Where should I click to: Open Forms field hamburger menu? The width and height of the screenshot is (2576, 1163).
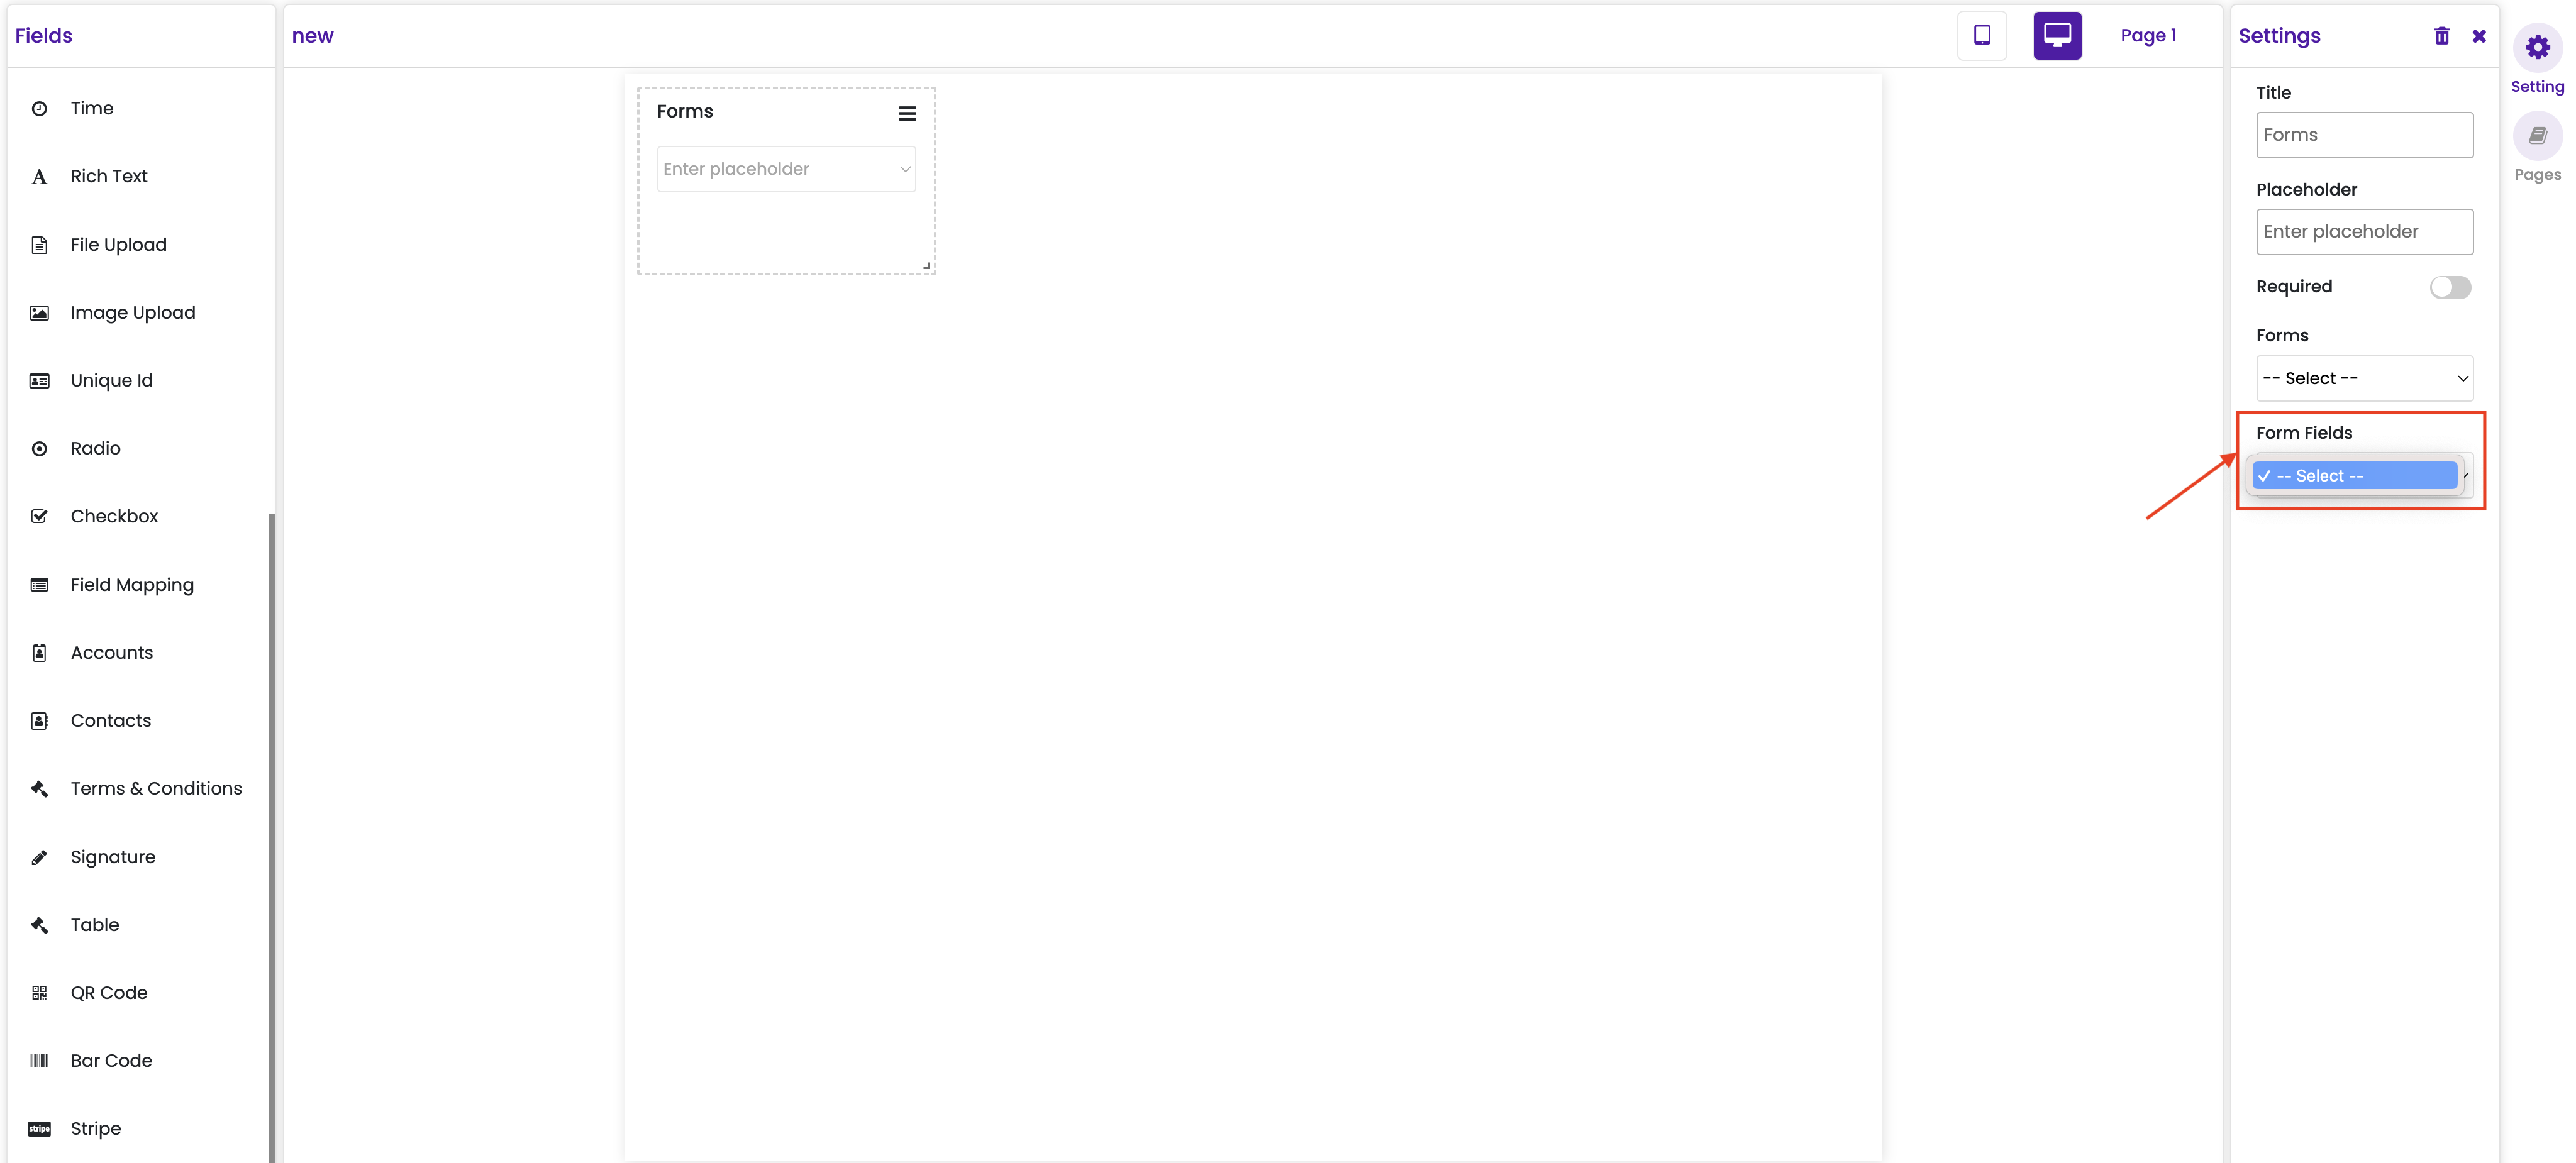907,114
